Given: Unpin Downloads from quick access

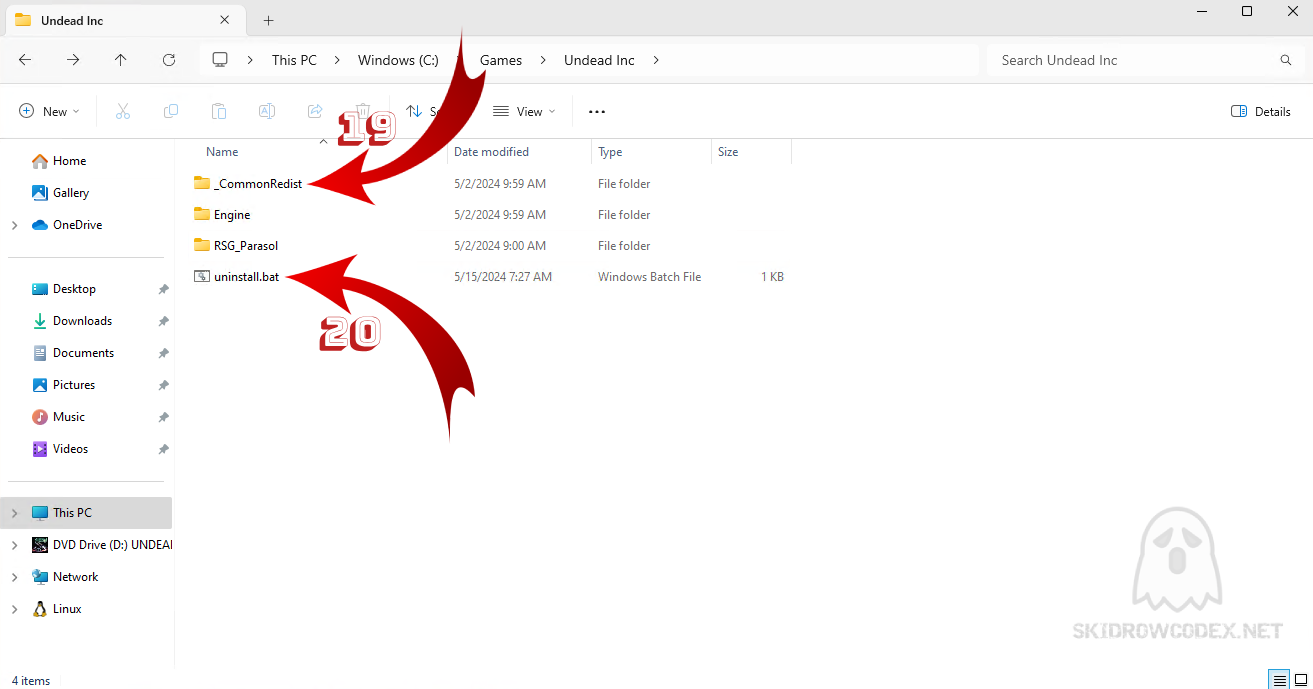Looking at the screenshot, I should (163, 321).
